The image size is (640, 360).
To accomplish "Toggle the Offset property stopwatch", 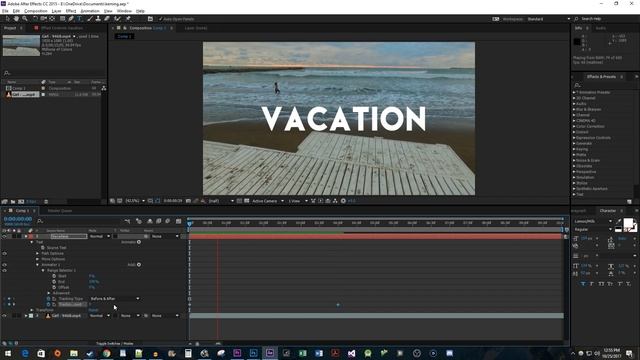I will 54,287.
